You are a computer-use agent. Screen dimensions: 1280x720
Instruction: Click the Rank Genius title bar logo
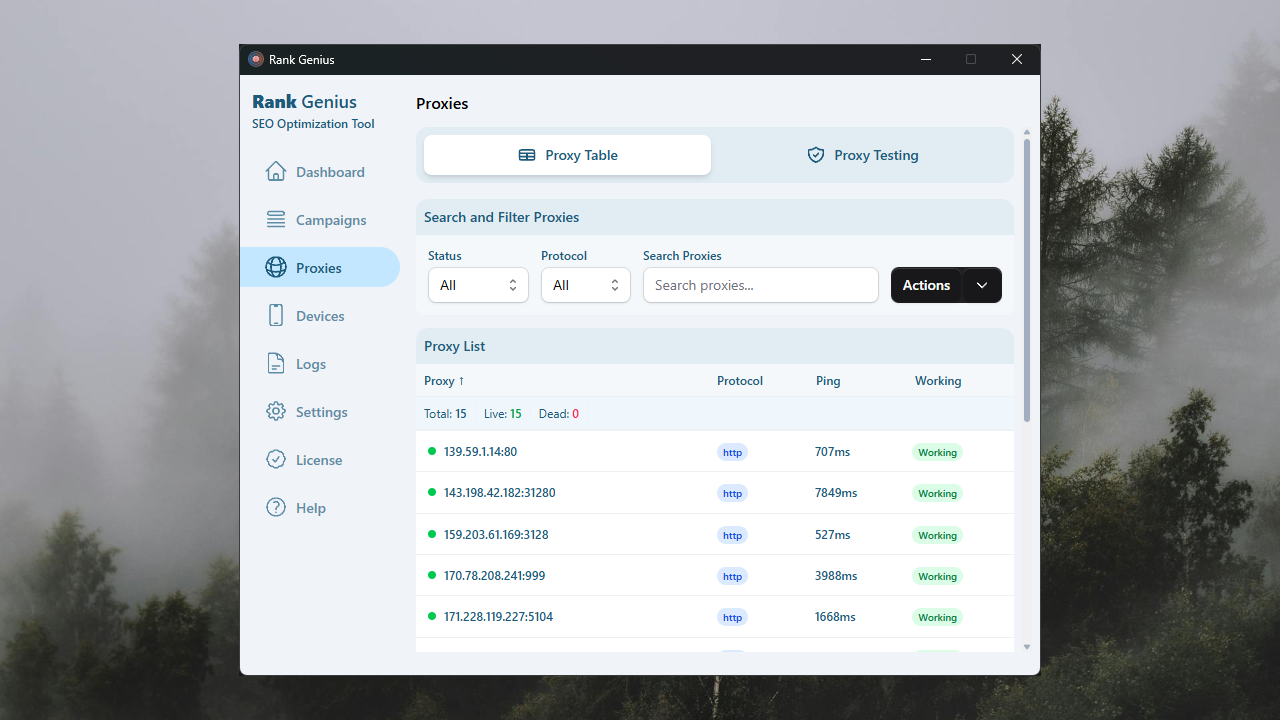(x=256, y=60)
